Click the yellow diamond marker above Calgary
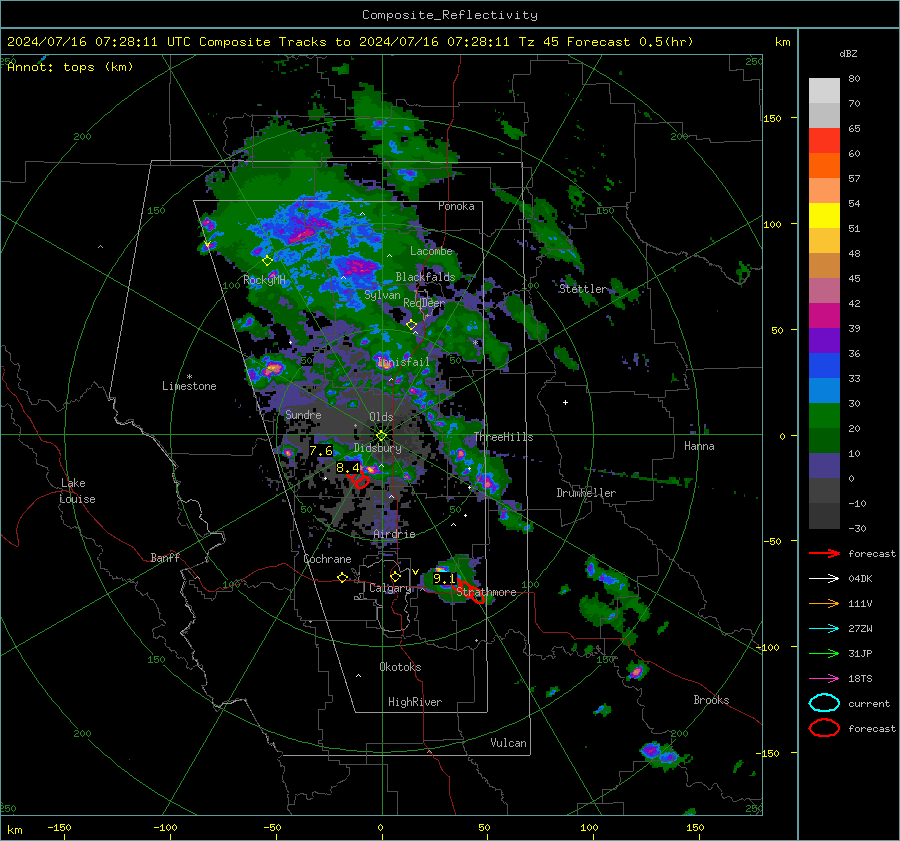Viewport: 900px width, 841px height. [395, 576]
